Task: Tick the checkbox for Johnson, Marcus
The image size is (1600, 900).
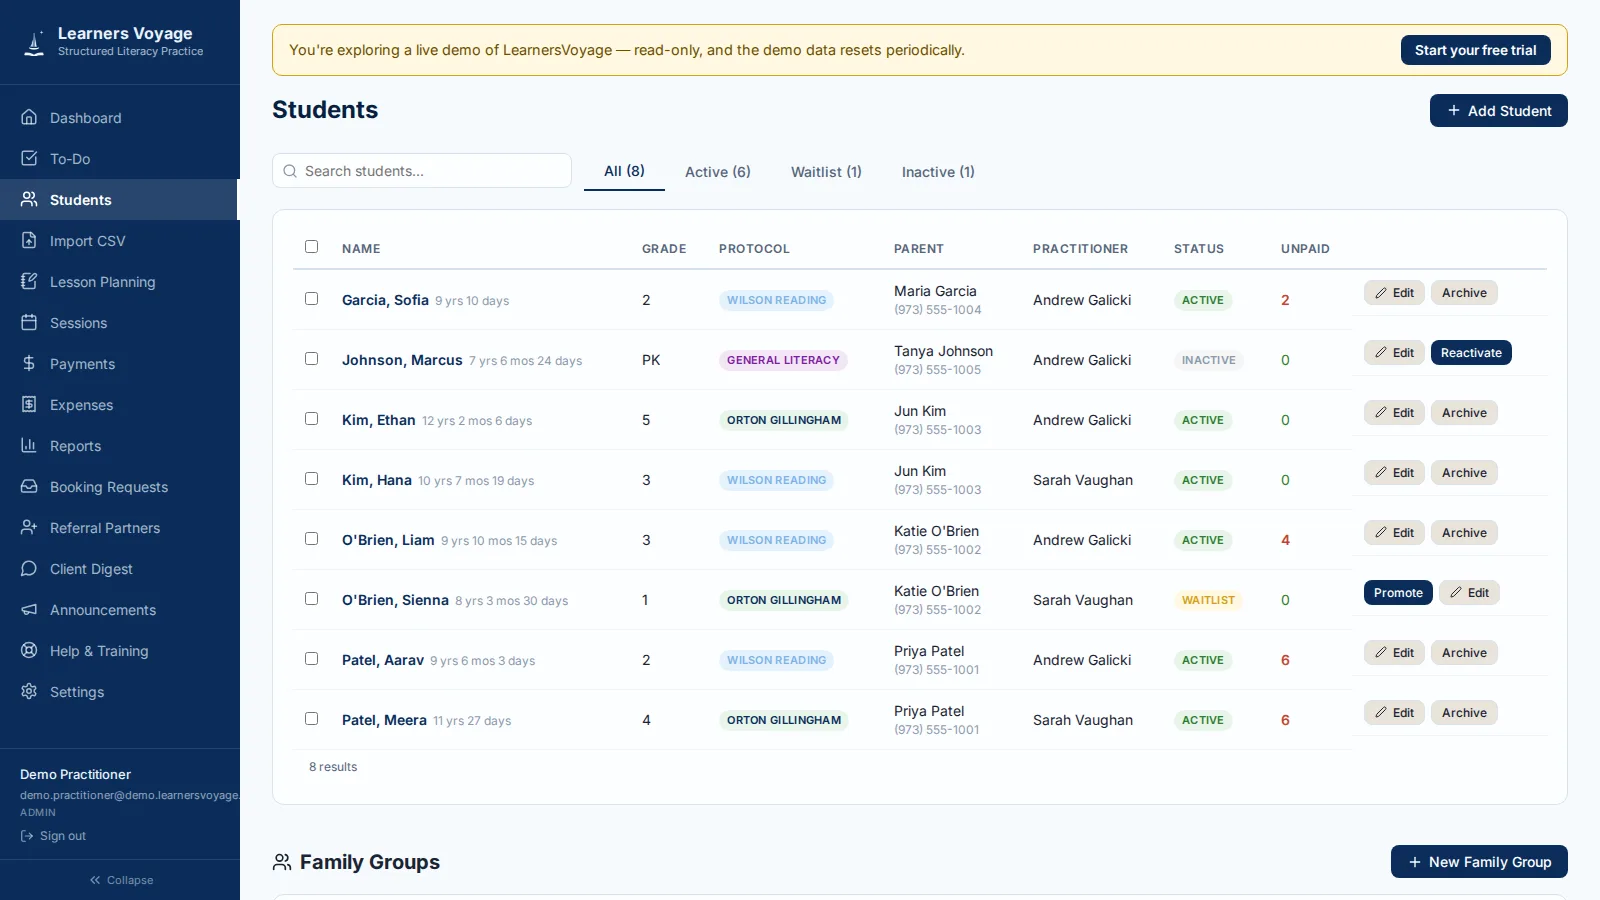Action: [x=311, y=358]
